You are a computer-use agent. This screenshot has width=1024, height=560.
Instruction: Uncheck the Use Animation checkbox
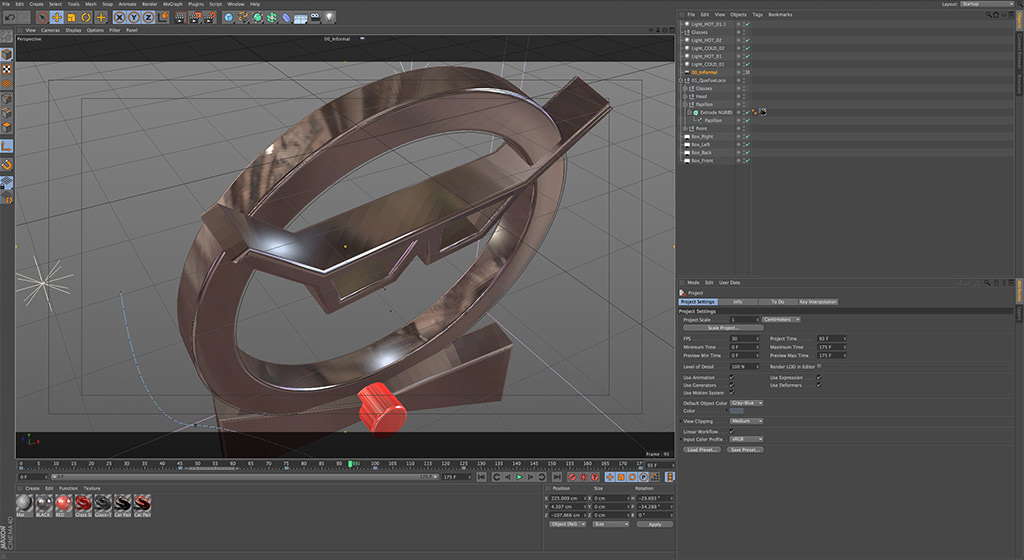731,378
